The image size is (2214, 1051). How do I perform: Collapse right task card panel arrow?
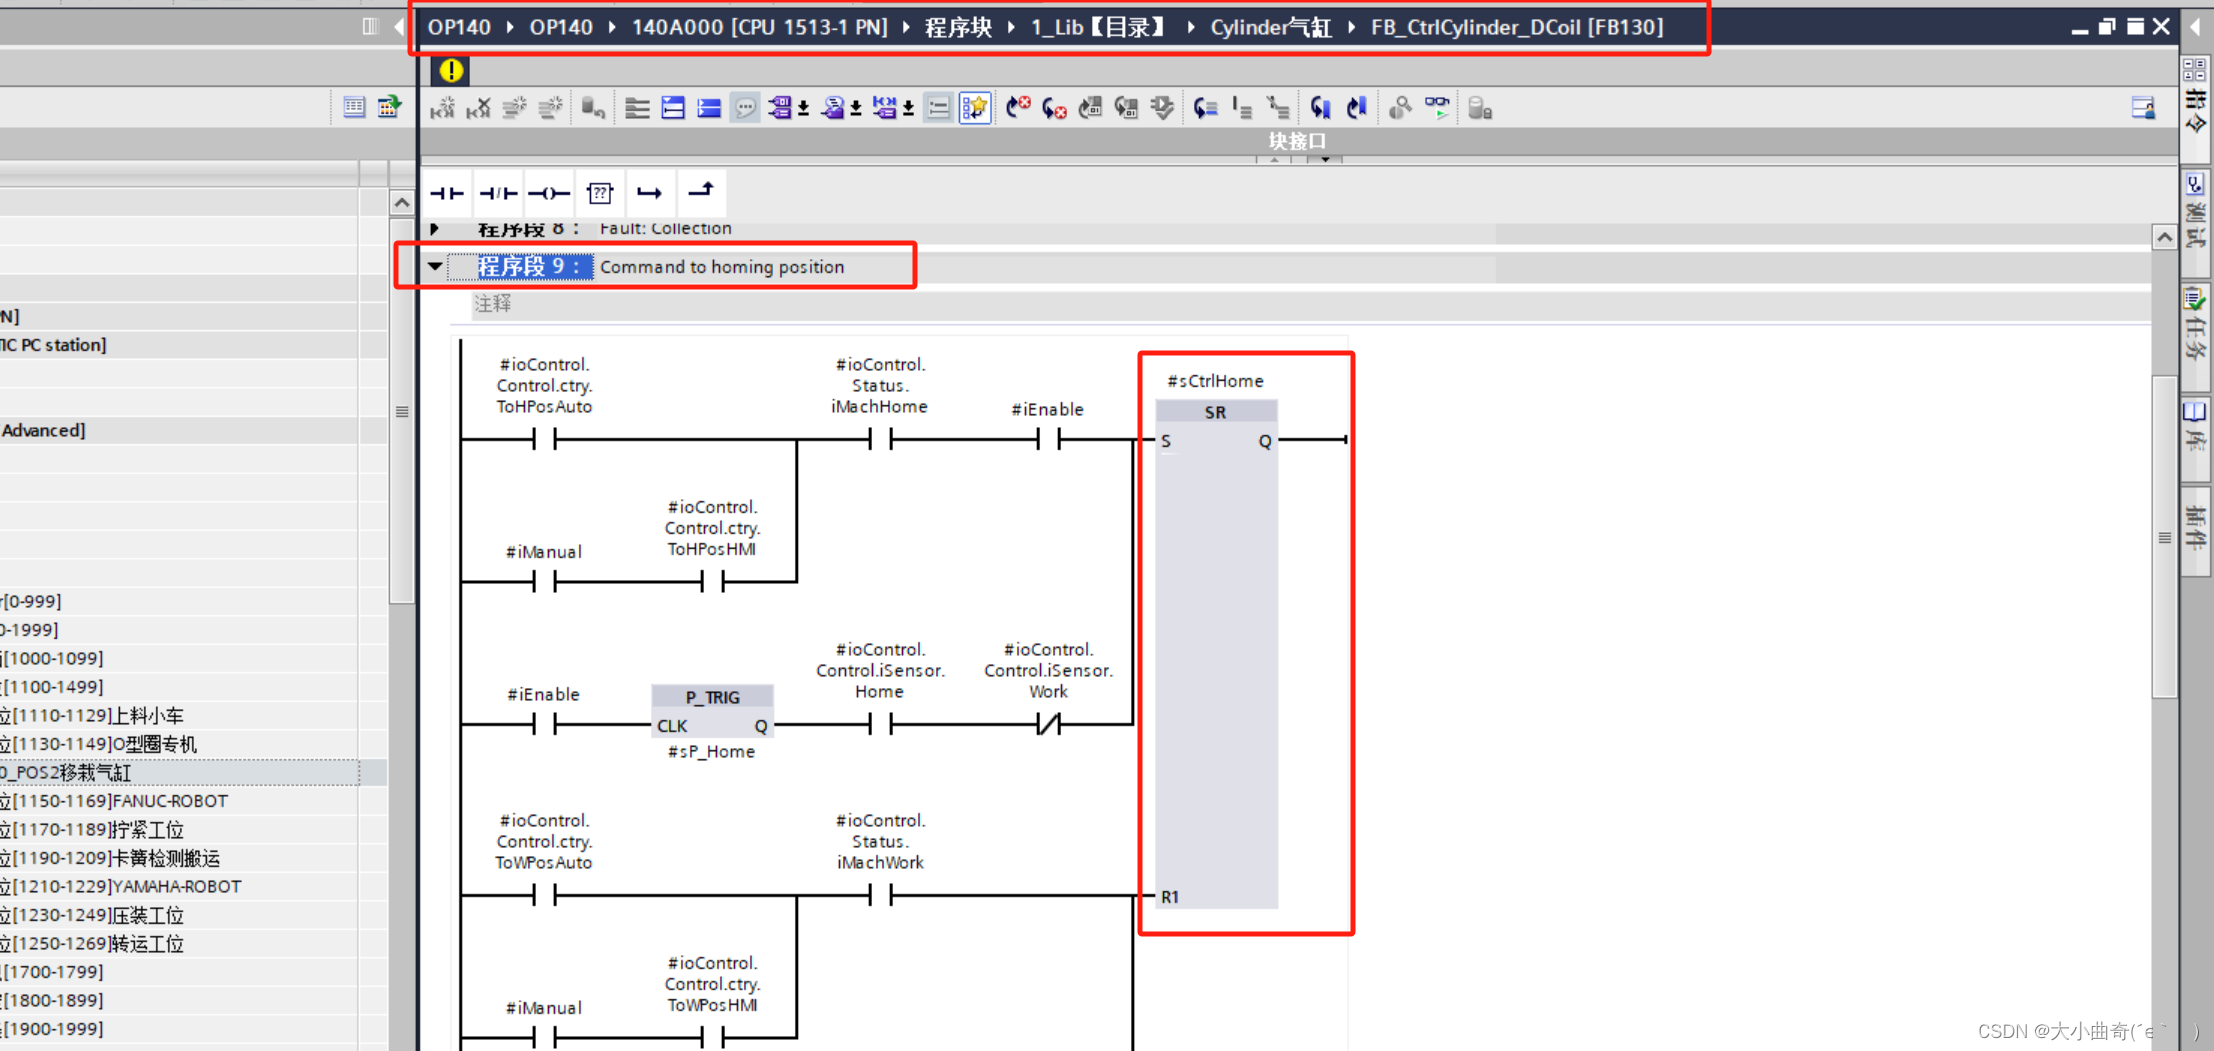pos(2197,26)
